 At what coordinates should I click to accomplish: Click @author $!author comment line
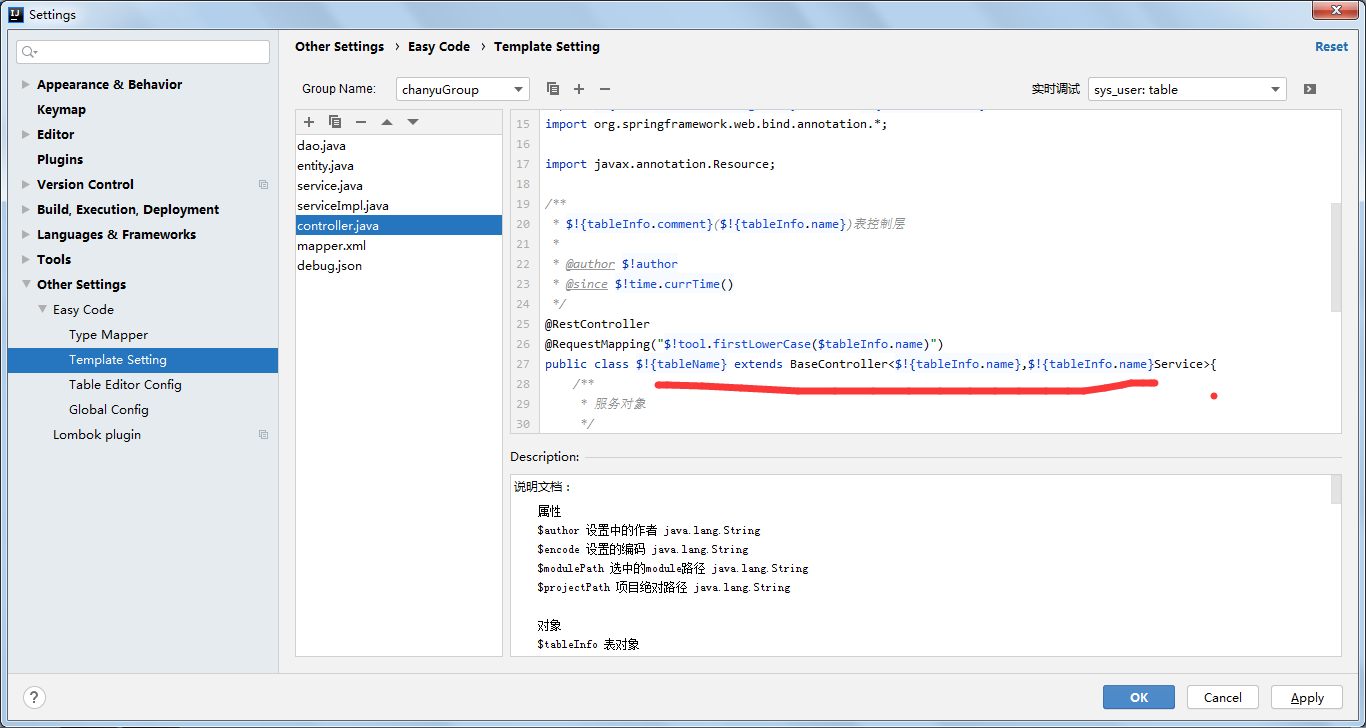614,264
